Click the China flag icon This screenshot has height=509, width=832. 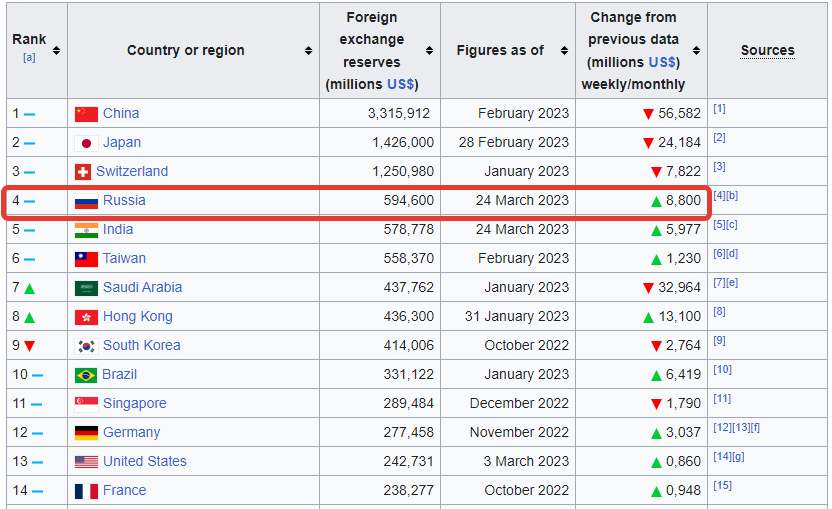pos(86,114)
